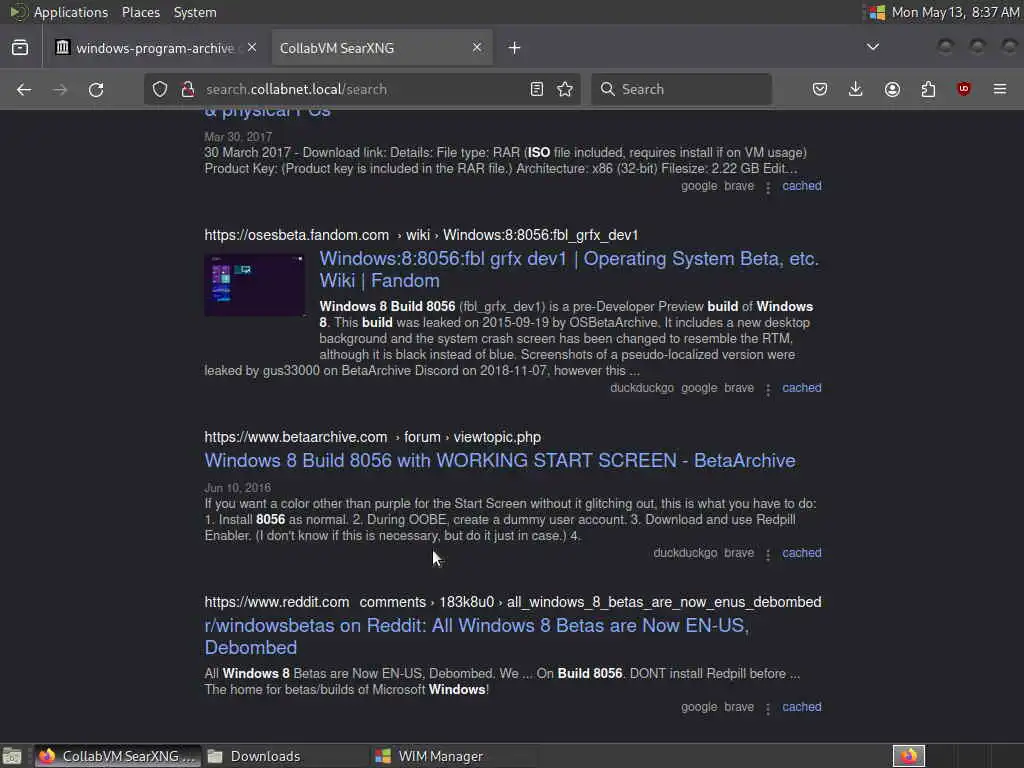Screen dimensions: 1024x768
Task: Switch to the windows-program-archive tab
Action: pos(156,48)
